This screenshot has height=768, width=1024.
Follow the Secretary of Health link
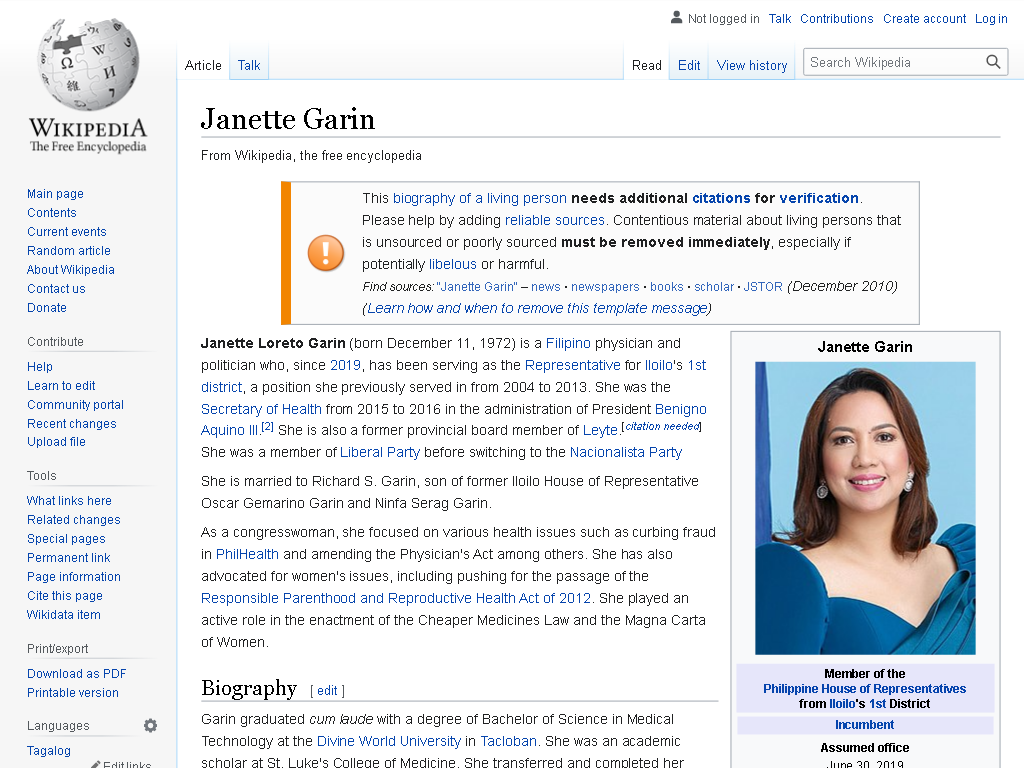pyautogui.click(x=261, y=409)
